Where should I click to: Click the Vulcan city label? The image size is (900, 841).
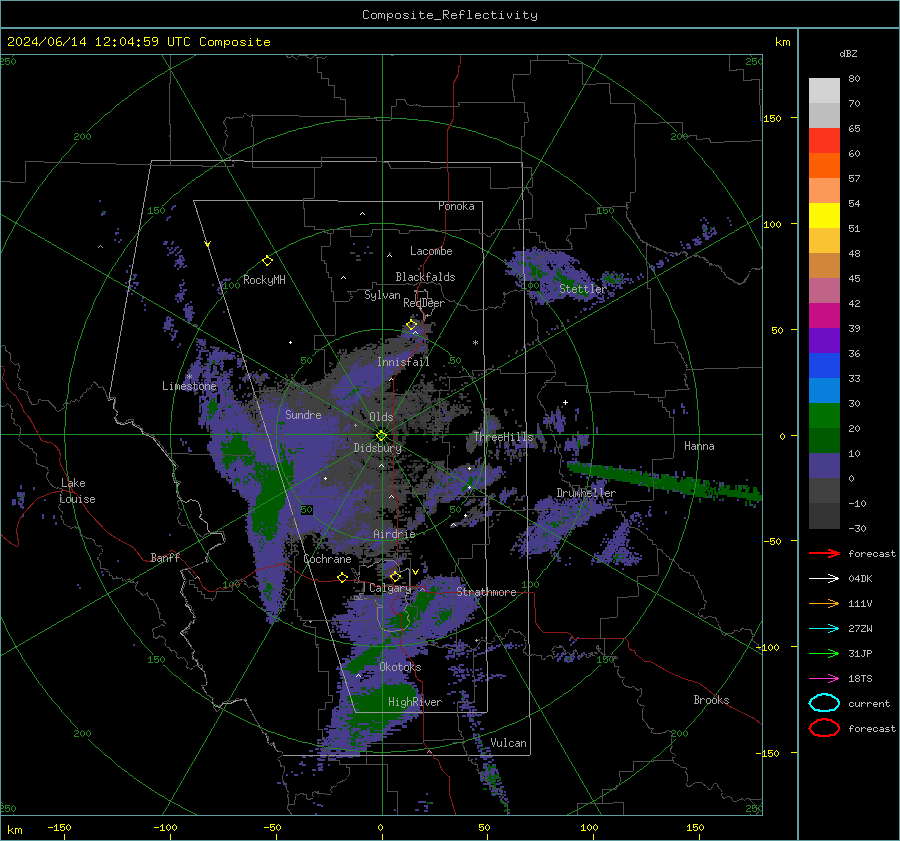(x=508, y=743)
